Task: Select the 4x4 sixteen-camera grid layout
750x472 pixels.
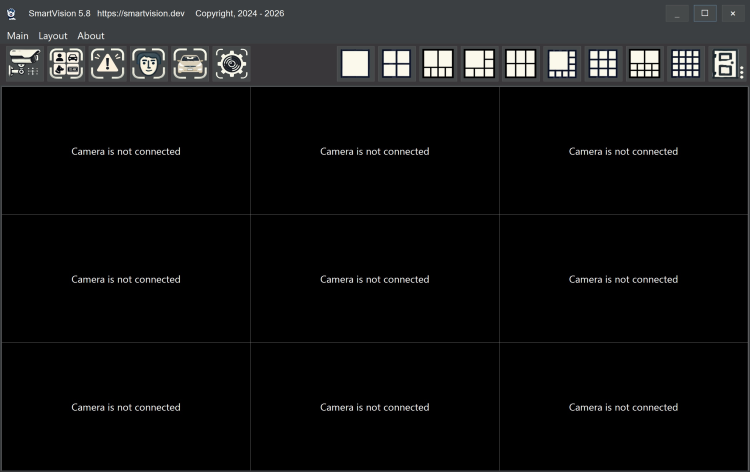Action: pos(685,64)
